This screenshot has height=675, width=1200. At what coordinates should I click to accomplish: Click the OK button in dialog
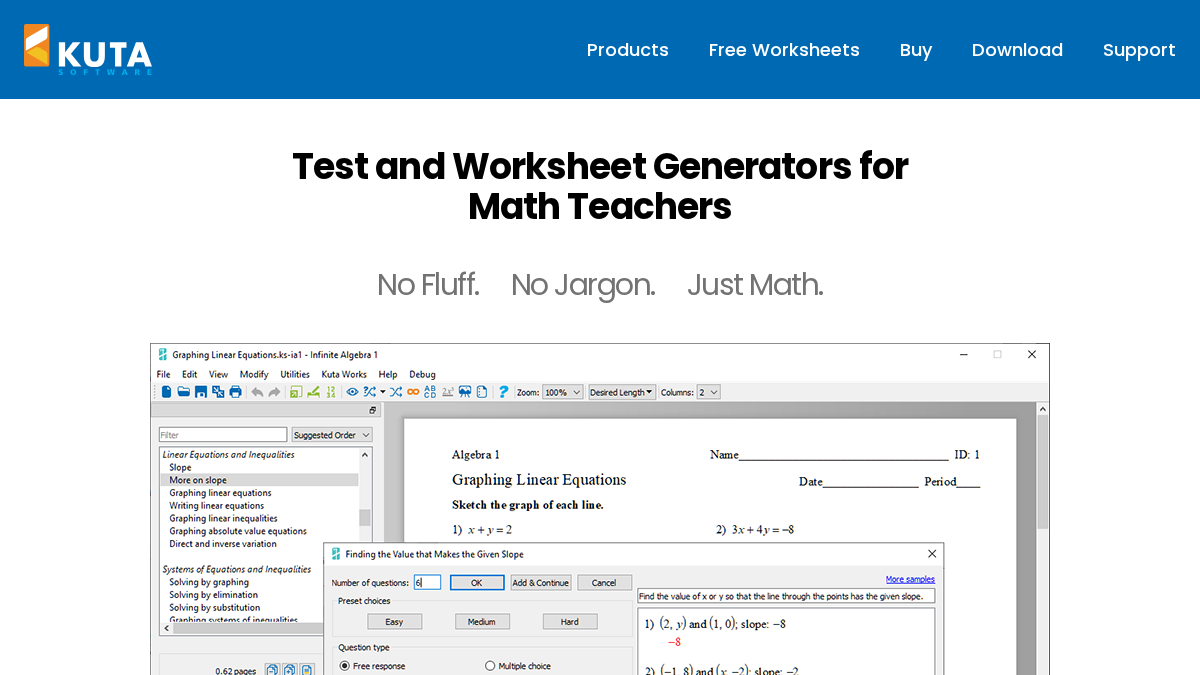pos(476,582)
